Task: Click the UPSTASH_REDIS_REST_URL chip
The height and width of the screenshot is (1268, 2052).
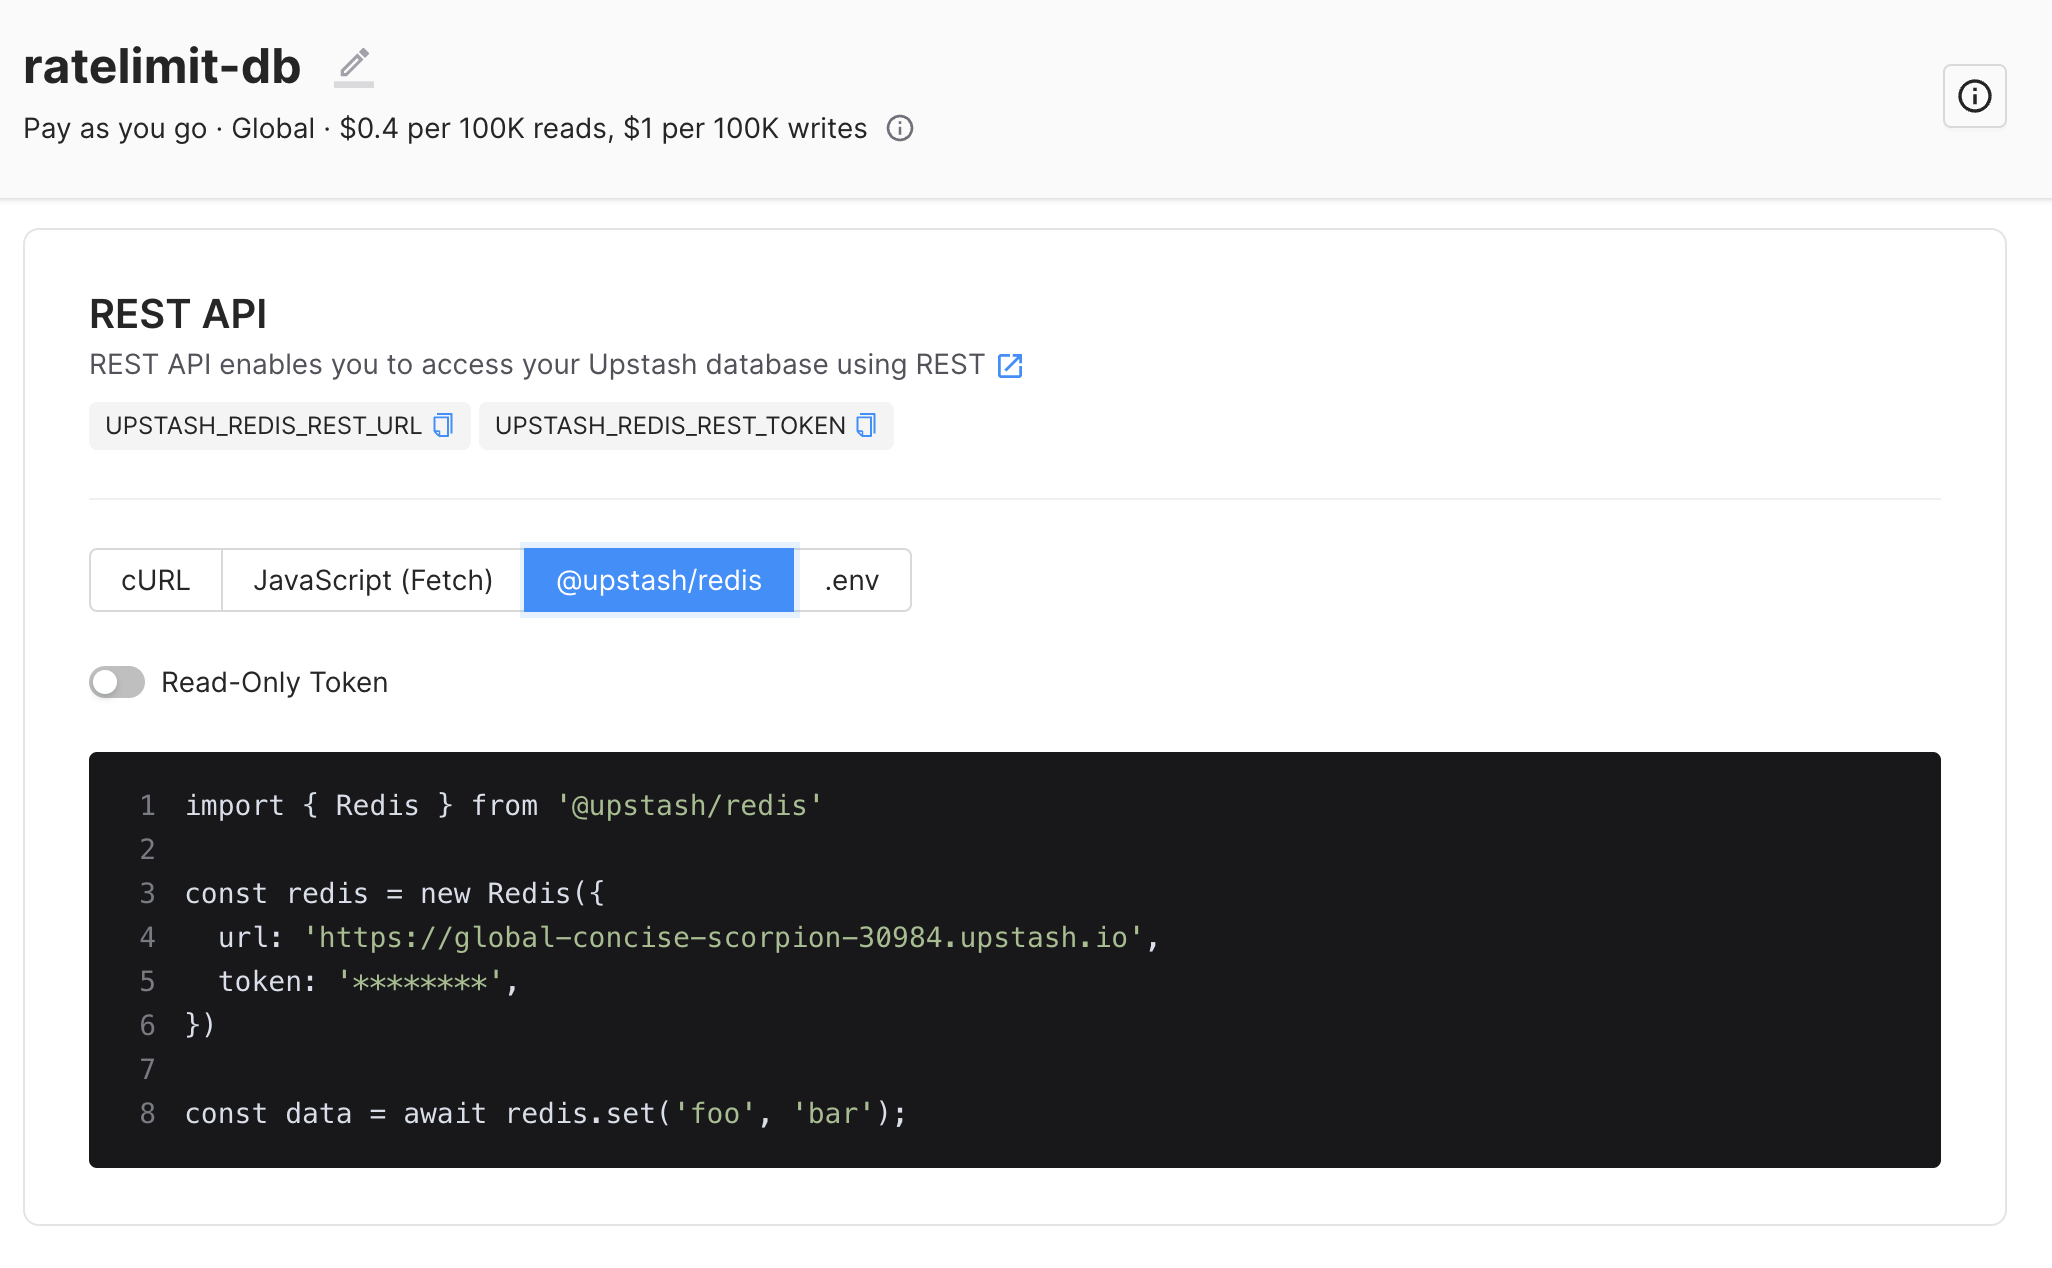Action: tap(263, 426)
